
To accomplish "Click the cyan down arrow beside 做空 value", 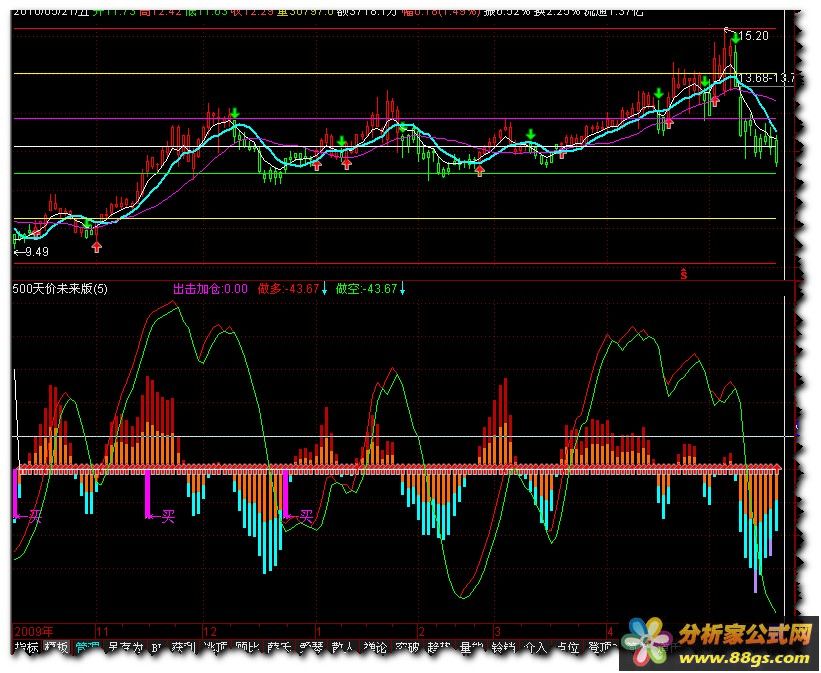I will pyautogui.click(x=403, y=289).
